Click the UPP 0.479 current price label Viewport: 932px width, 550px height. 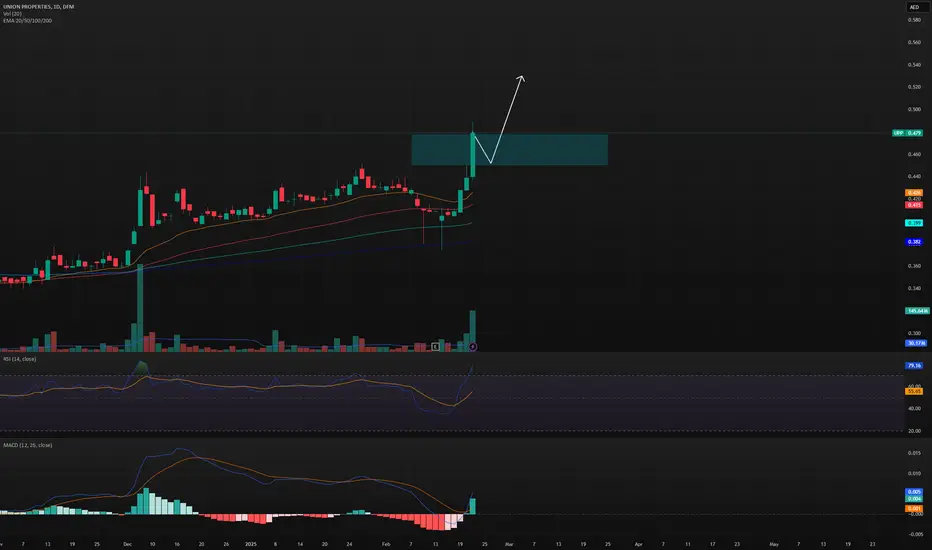(x=907, y=133)
